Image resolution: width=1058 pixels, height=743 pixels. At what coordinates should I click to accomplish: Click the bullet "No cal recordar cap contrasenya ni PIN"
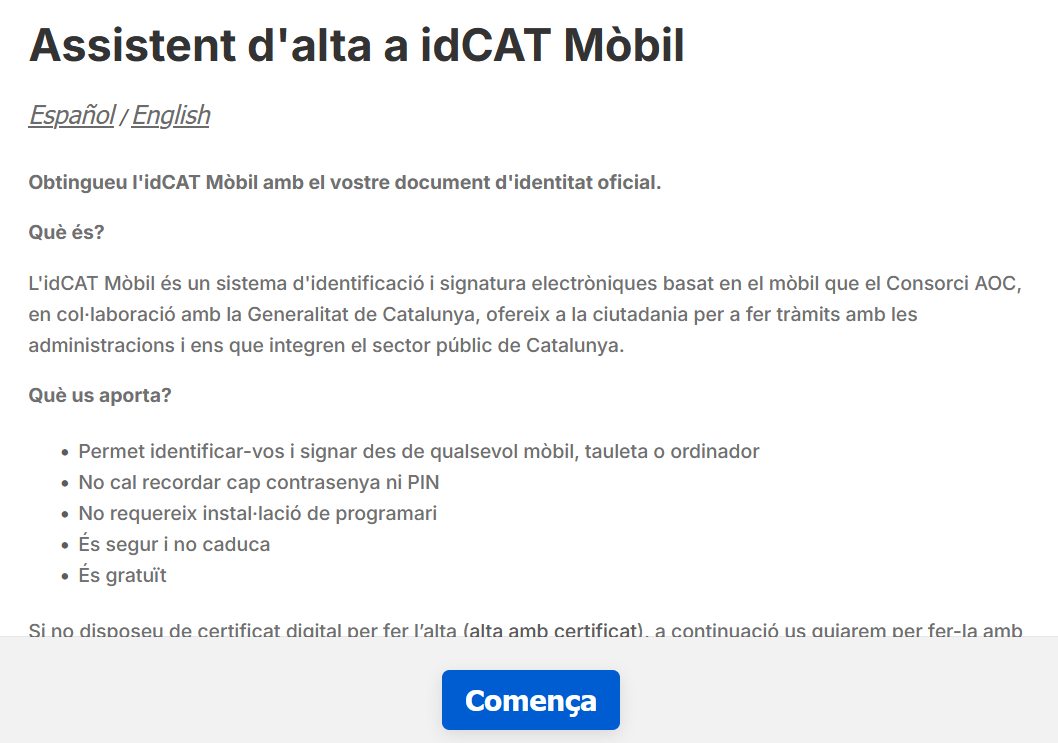click(258, 482)
